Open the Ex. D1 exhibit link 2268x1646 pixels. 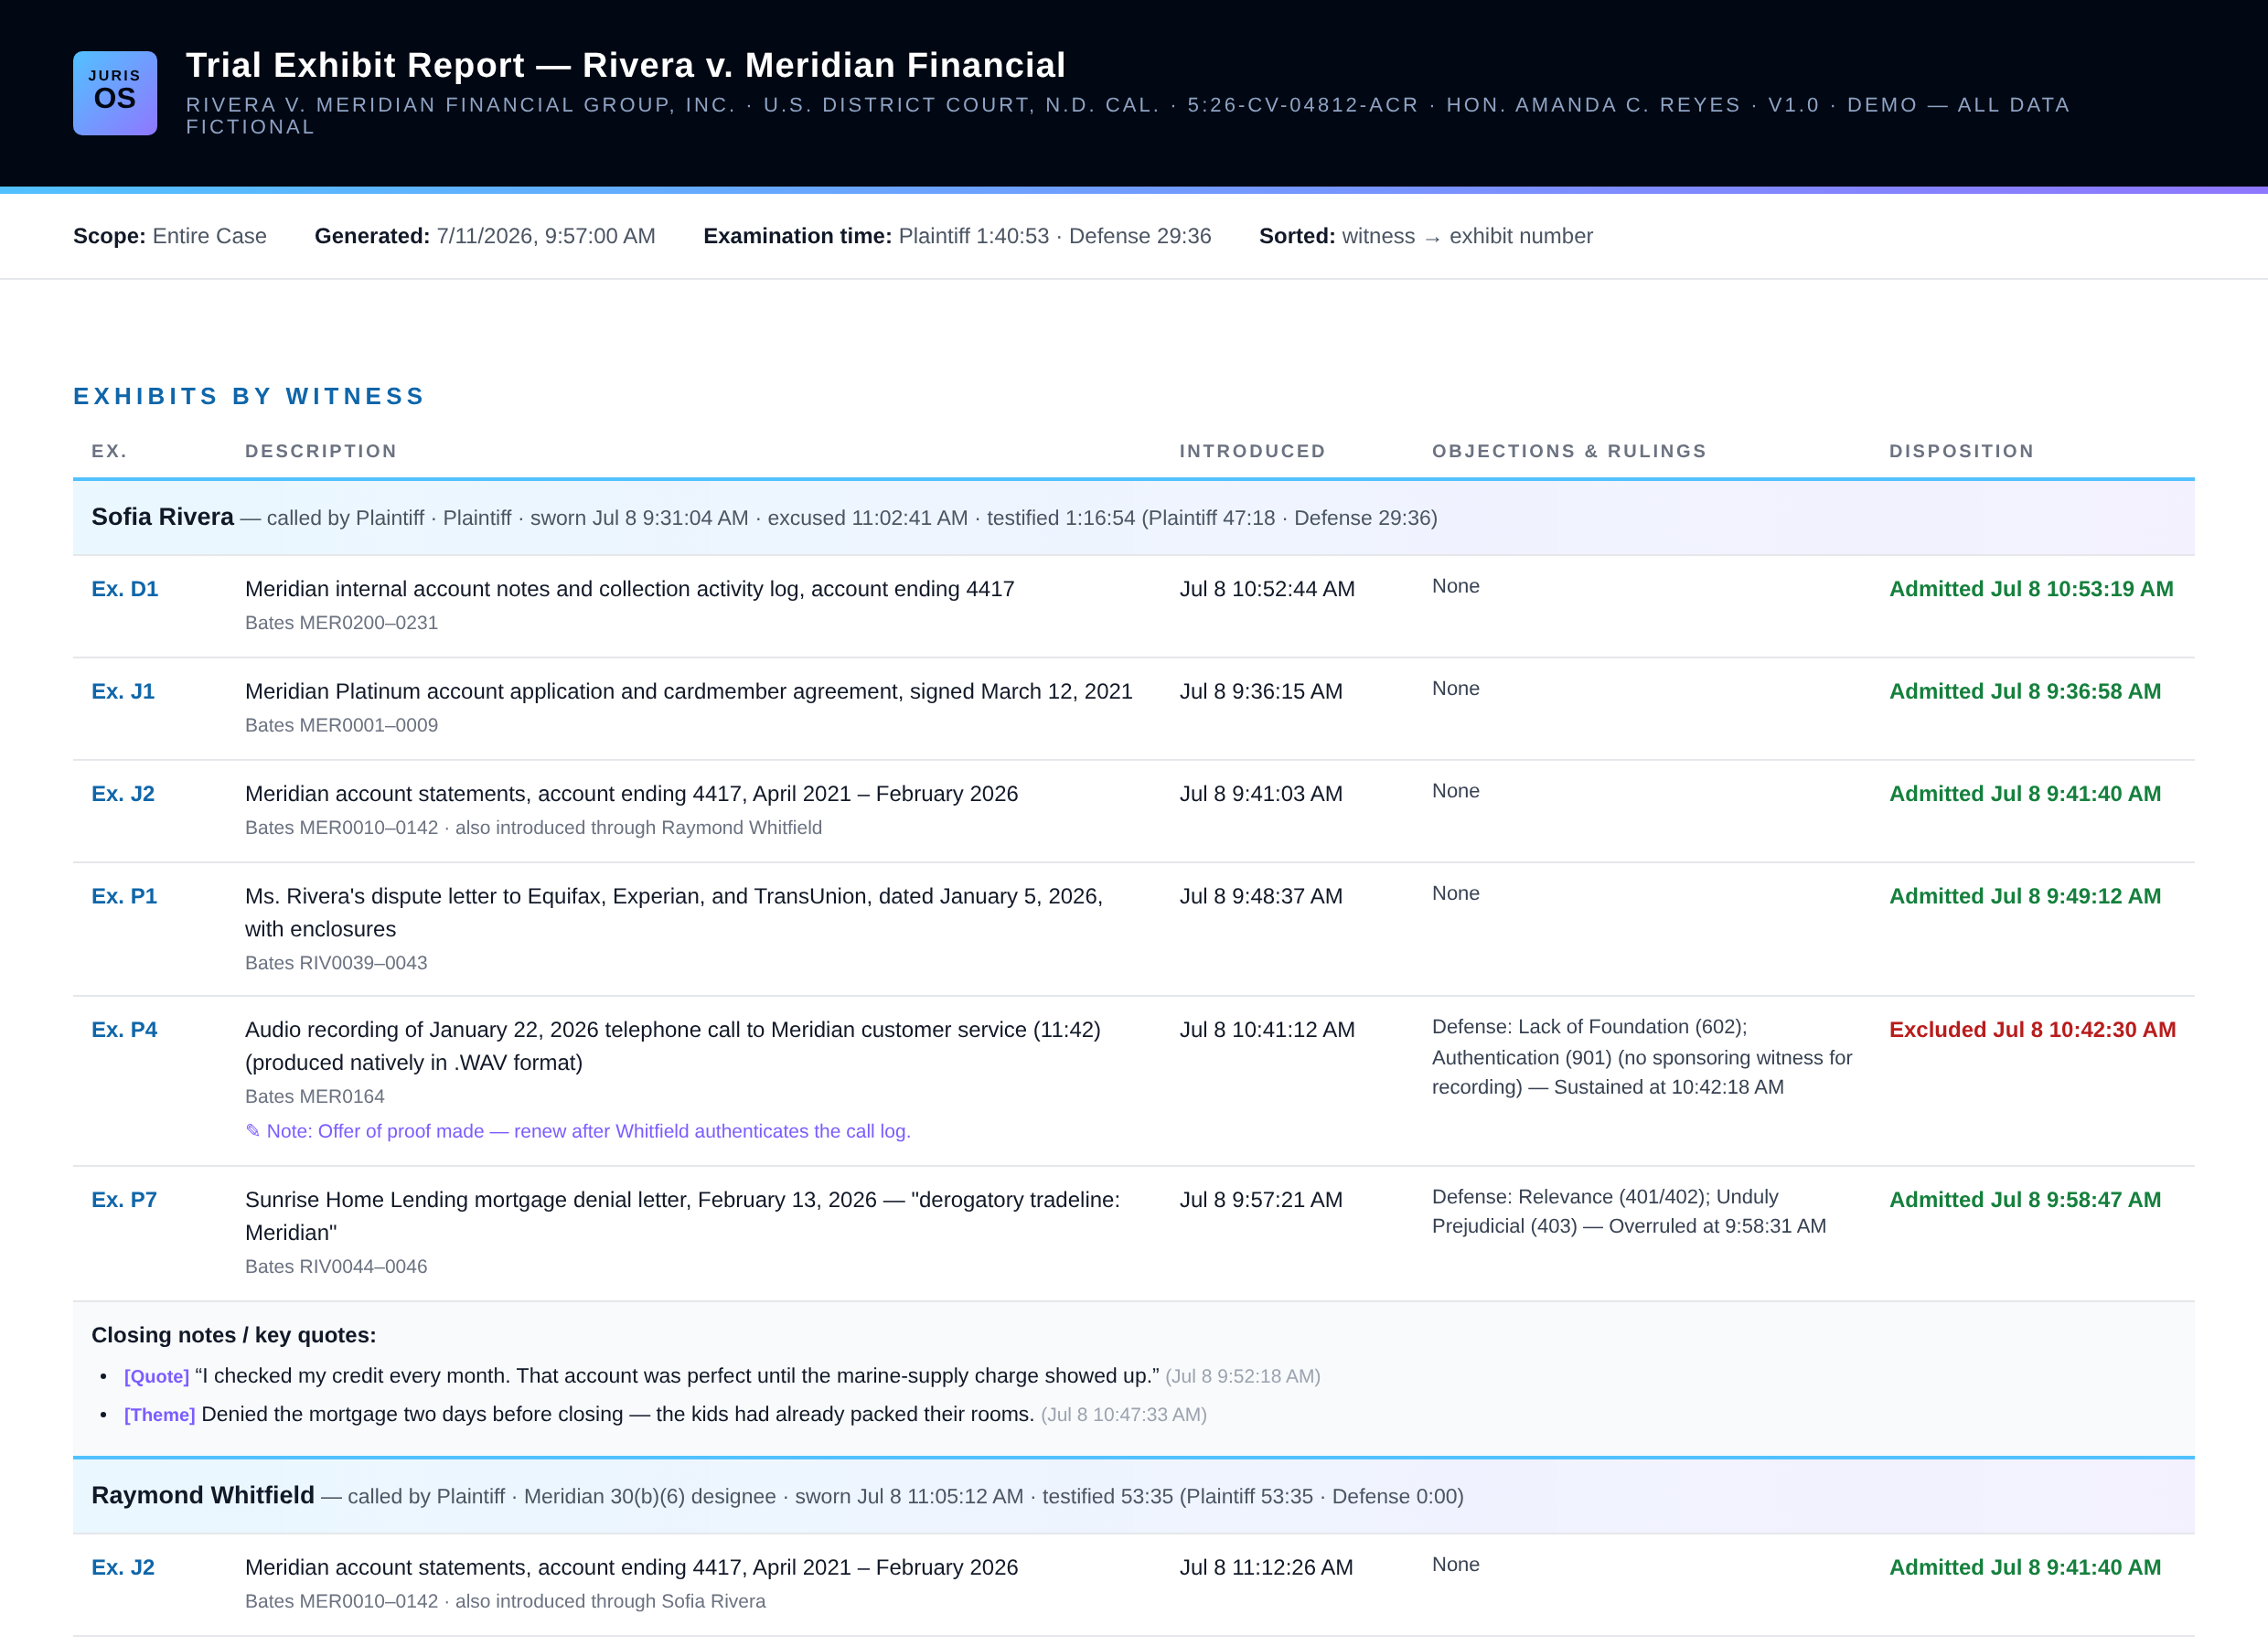click(125, 589)
